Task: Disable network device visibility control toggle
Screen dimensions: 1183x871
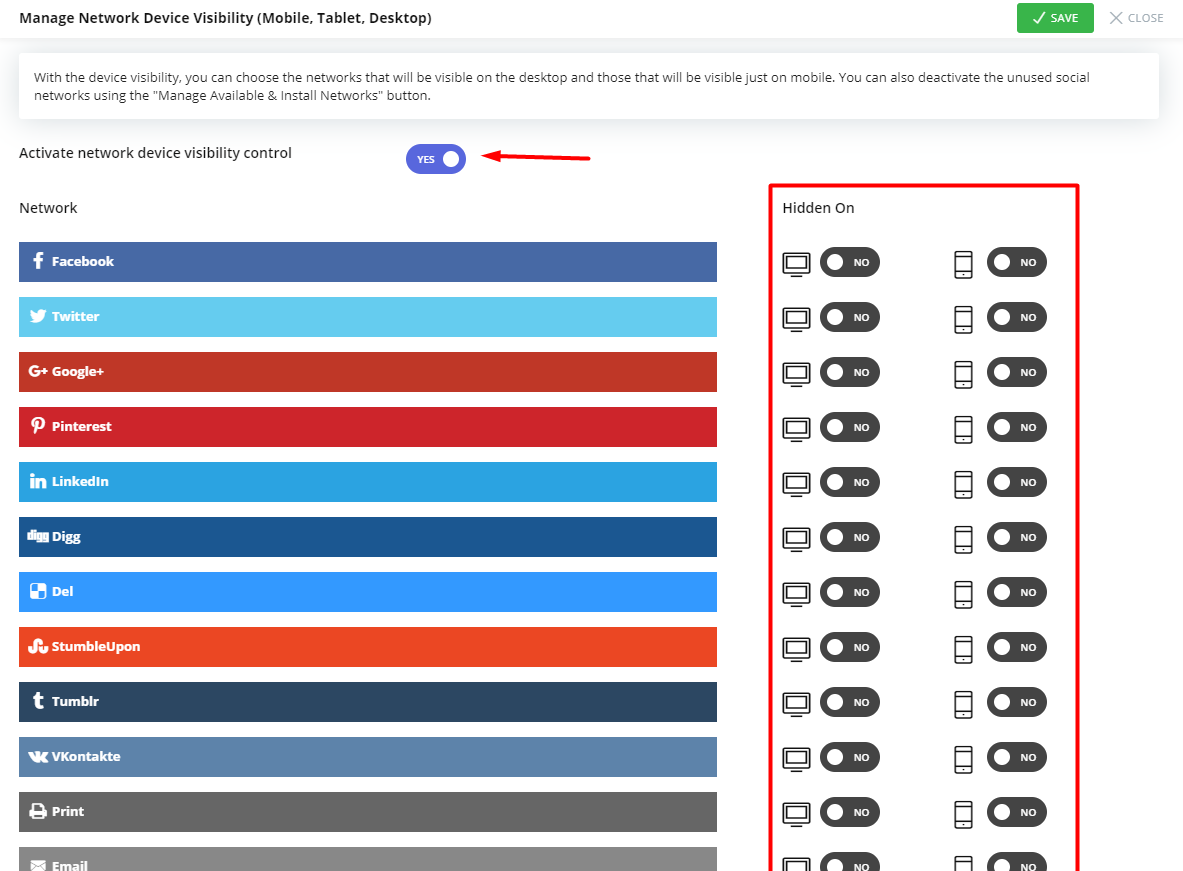Action: 436,159
